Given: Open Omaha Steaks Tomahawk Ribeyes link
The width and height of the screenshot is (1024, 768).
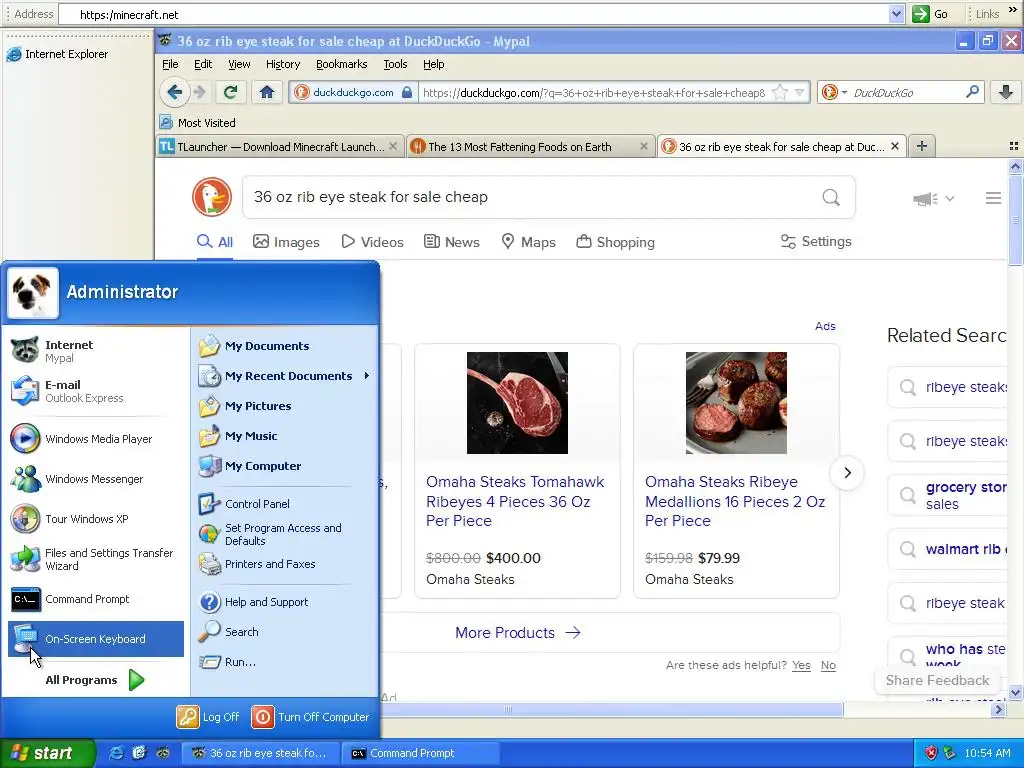Looking at the screenshot, I should click(x=515, y=501).
